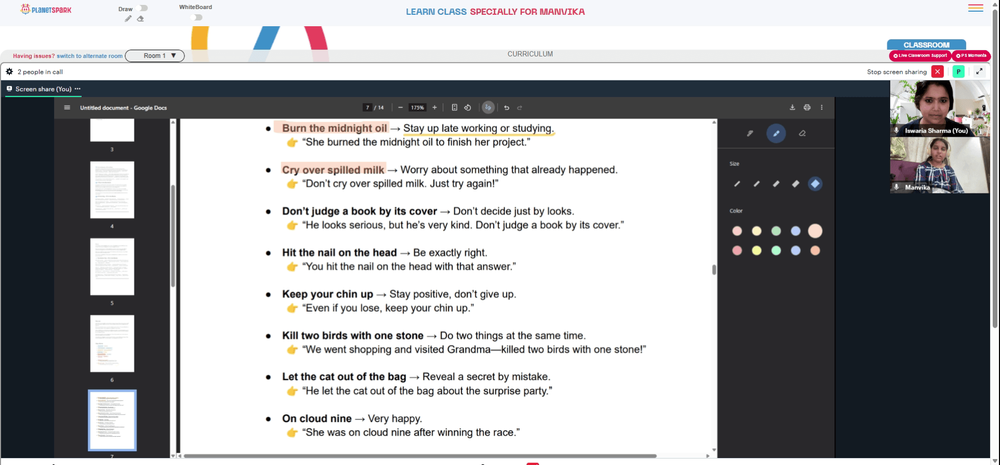Toggle the annotation draw mode button
Viewport: 1000px width, 465px height.
coord(488,108)
